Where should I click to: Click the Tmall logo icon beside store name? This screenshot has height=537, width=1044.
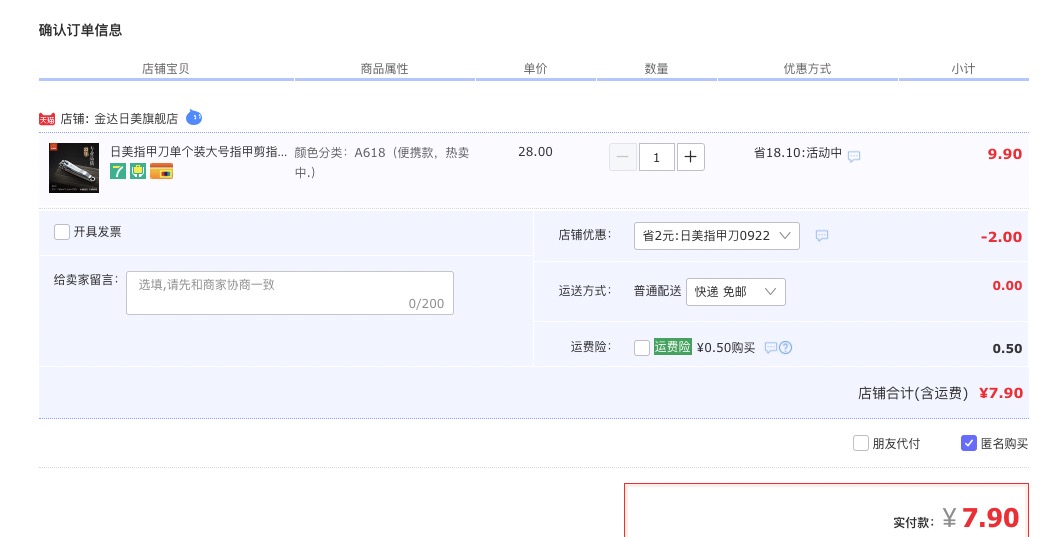tap(47, 119)
